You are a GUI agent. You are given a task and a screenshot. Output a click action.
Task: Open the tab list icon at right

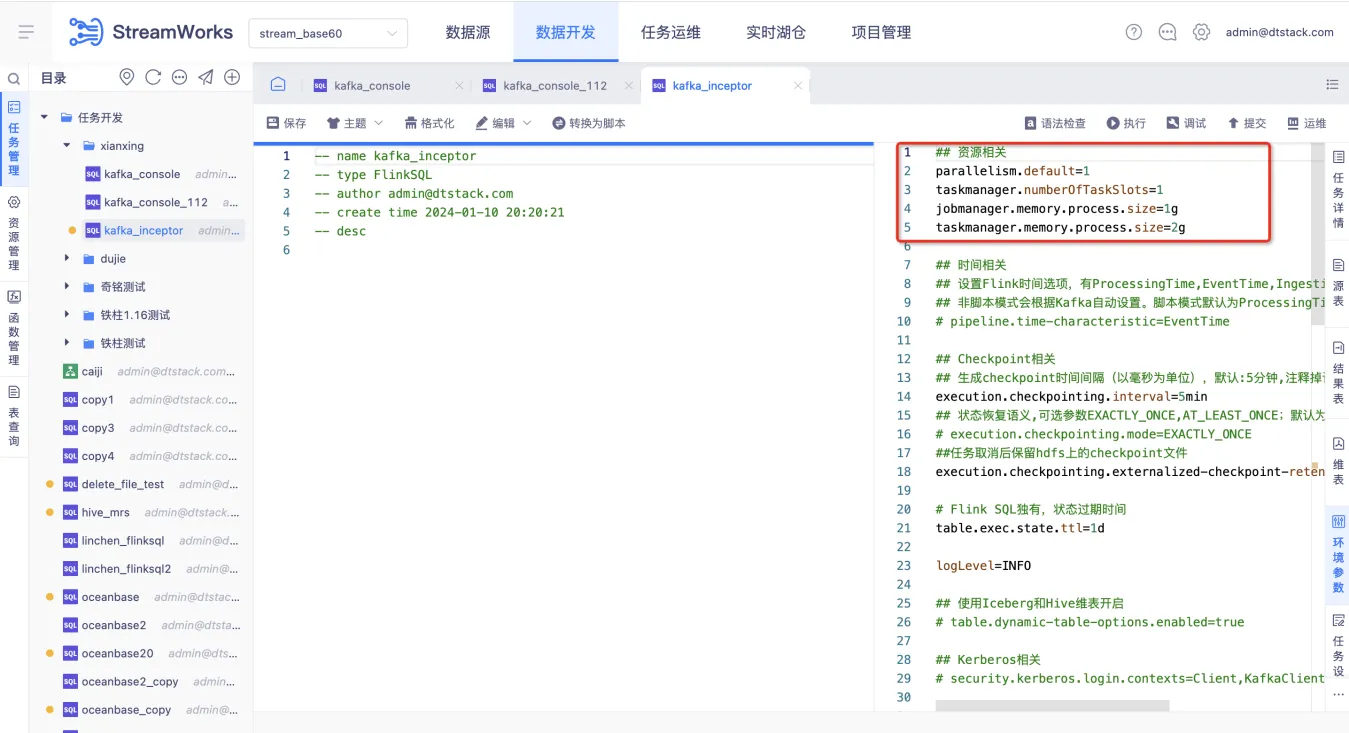[x=1332, y=85]
